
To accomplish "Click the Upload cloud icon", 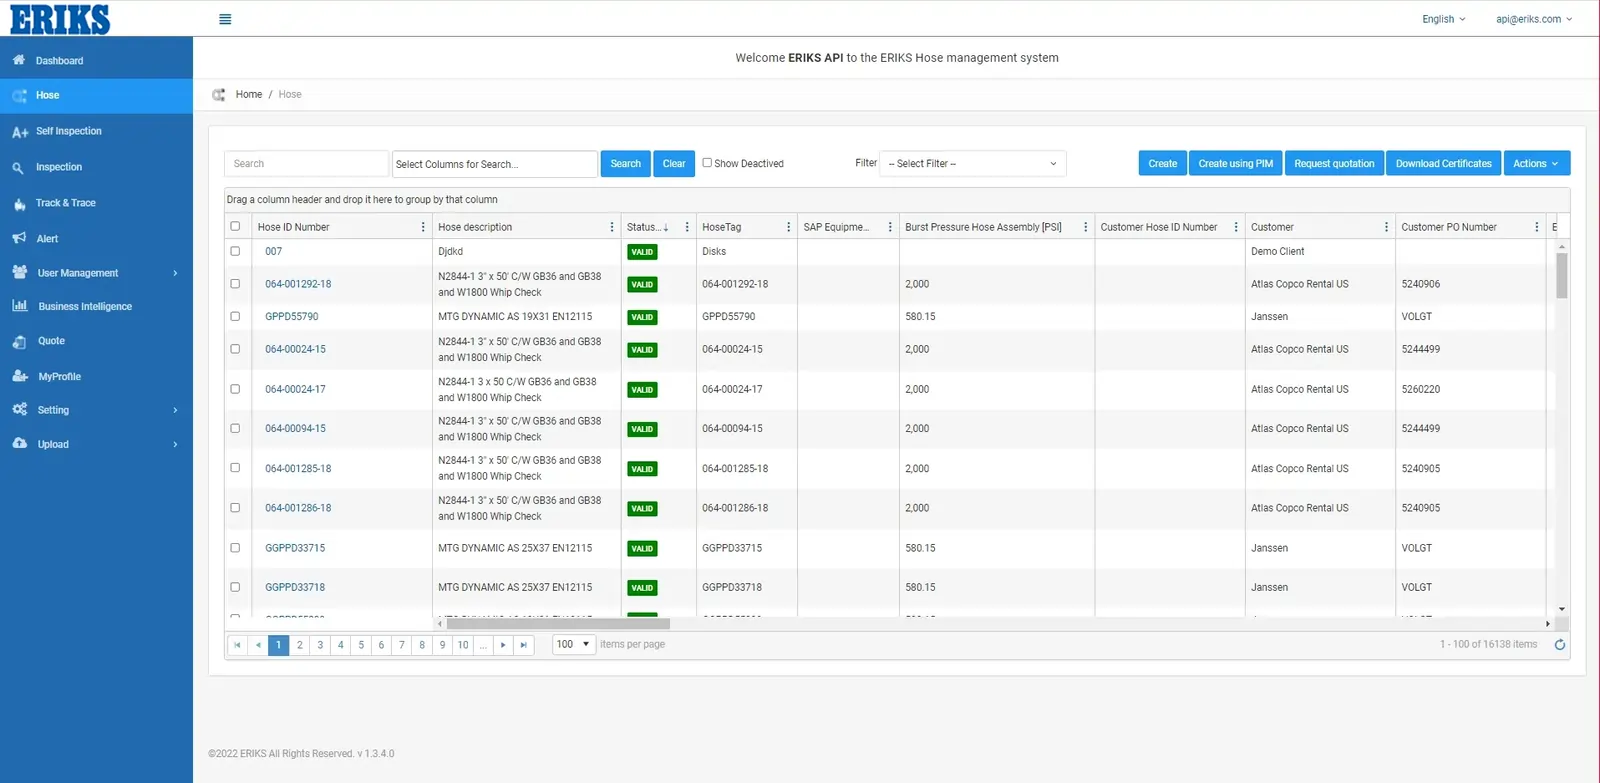I will click(x=20, y=444).
